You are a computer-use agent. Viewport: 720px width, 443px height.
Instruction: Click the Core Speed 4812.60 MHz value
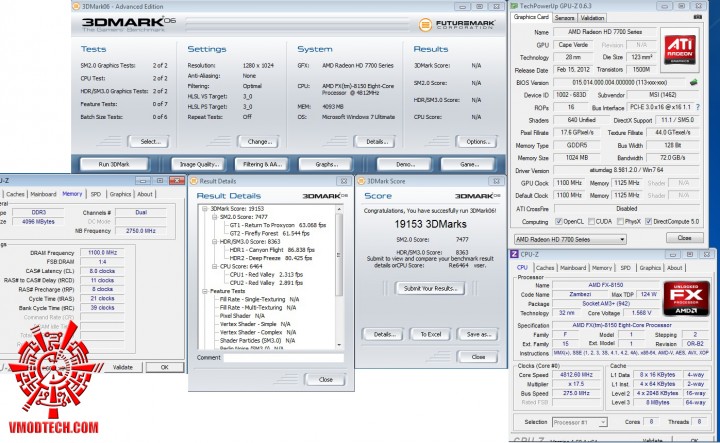click(x=577, y=375)
